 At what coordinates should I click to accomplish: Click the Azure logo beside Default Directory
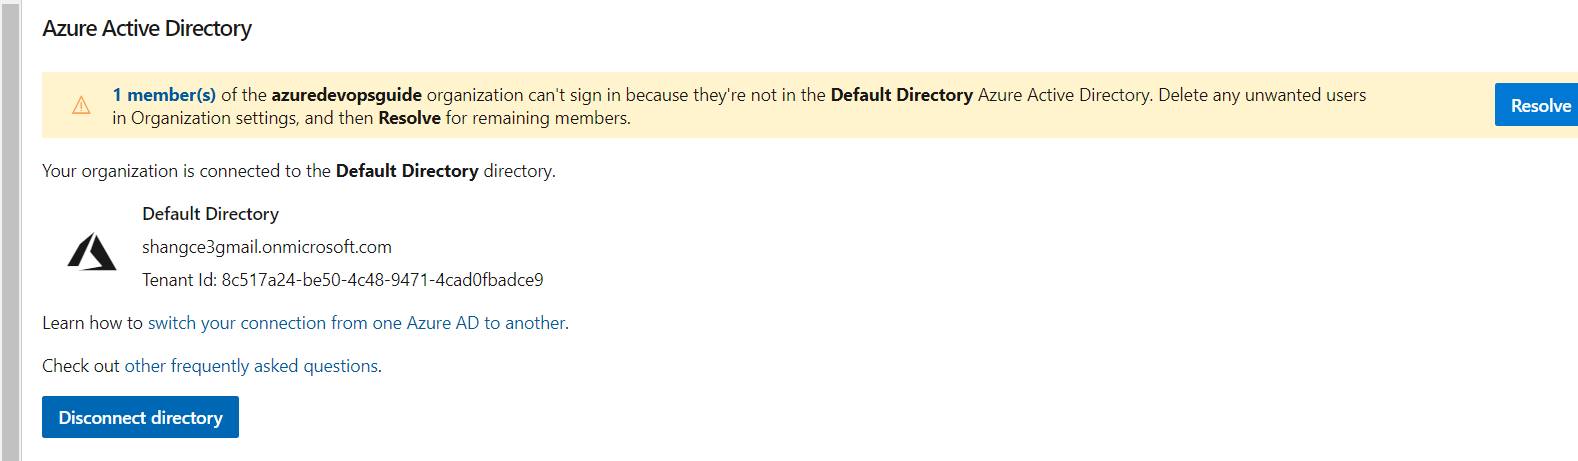click(x=92, y=252)
